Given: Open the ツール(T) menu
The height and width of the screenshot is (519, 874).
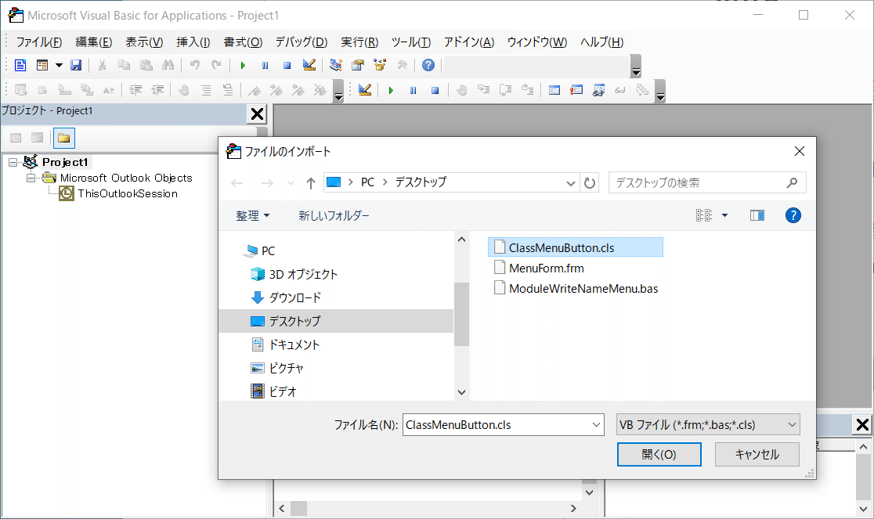Looking at the screenshot, I should [411, 42].
